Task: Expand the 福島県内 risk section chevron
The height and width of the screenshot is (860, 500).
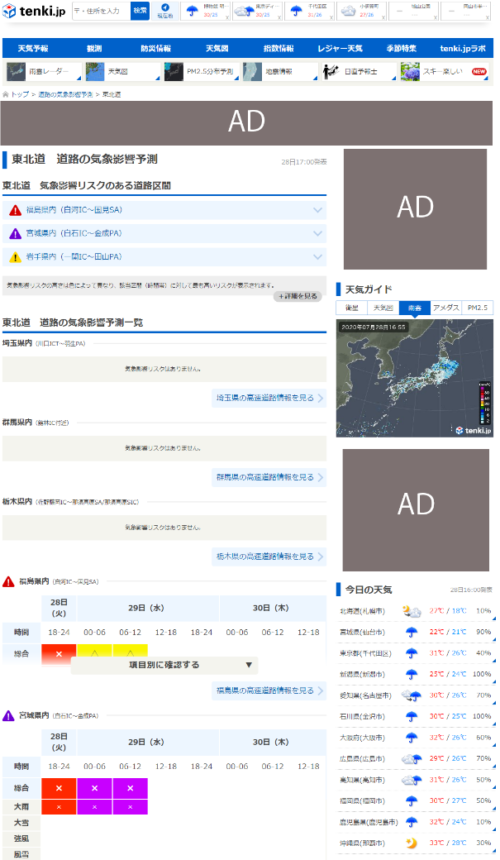Action: tap(317, 210)
